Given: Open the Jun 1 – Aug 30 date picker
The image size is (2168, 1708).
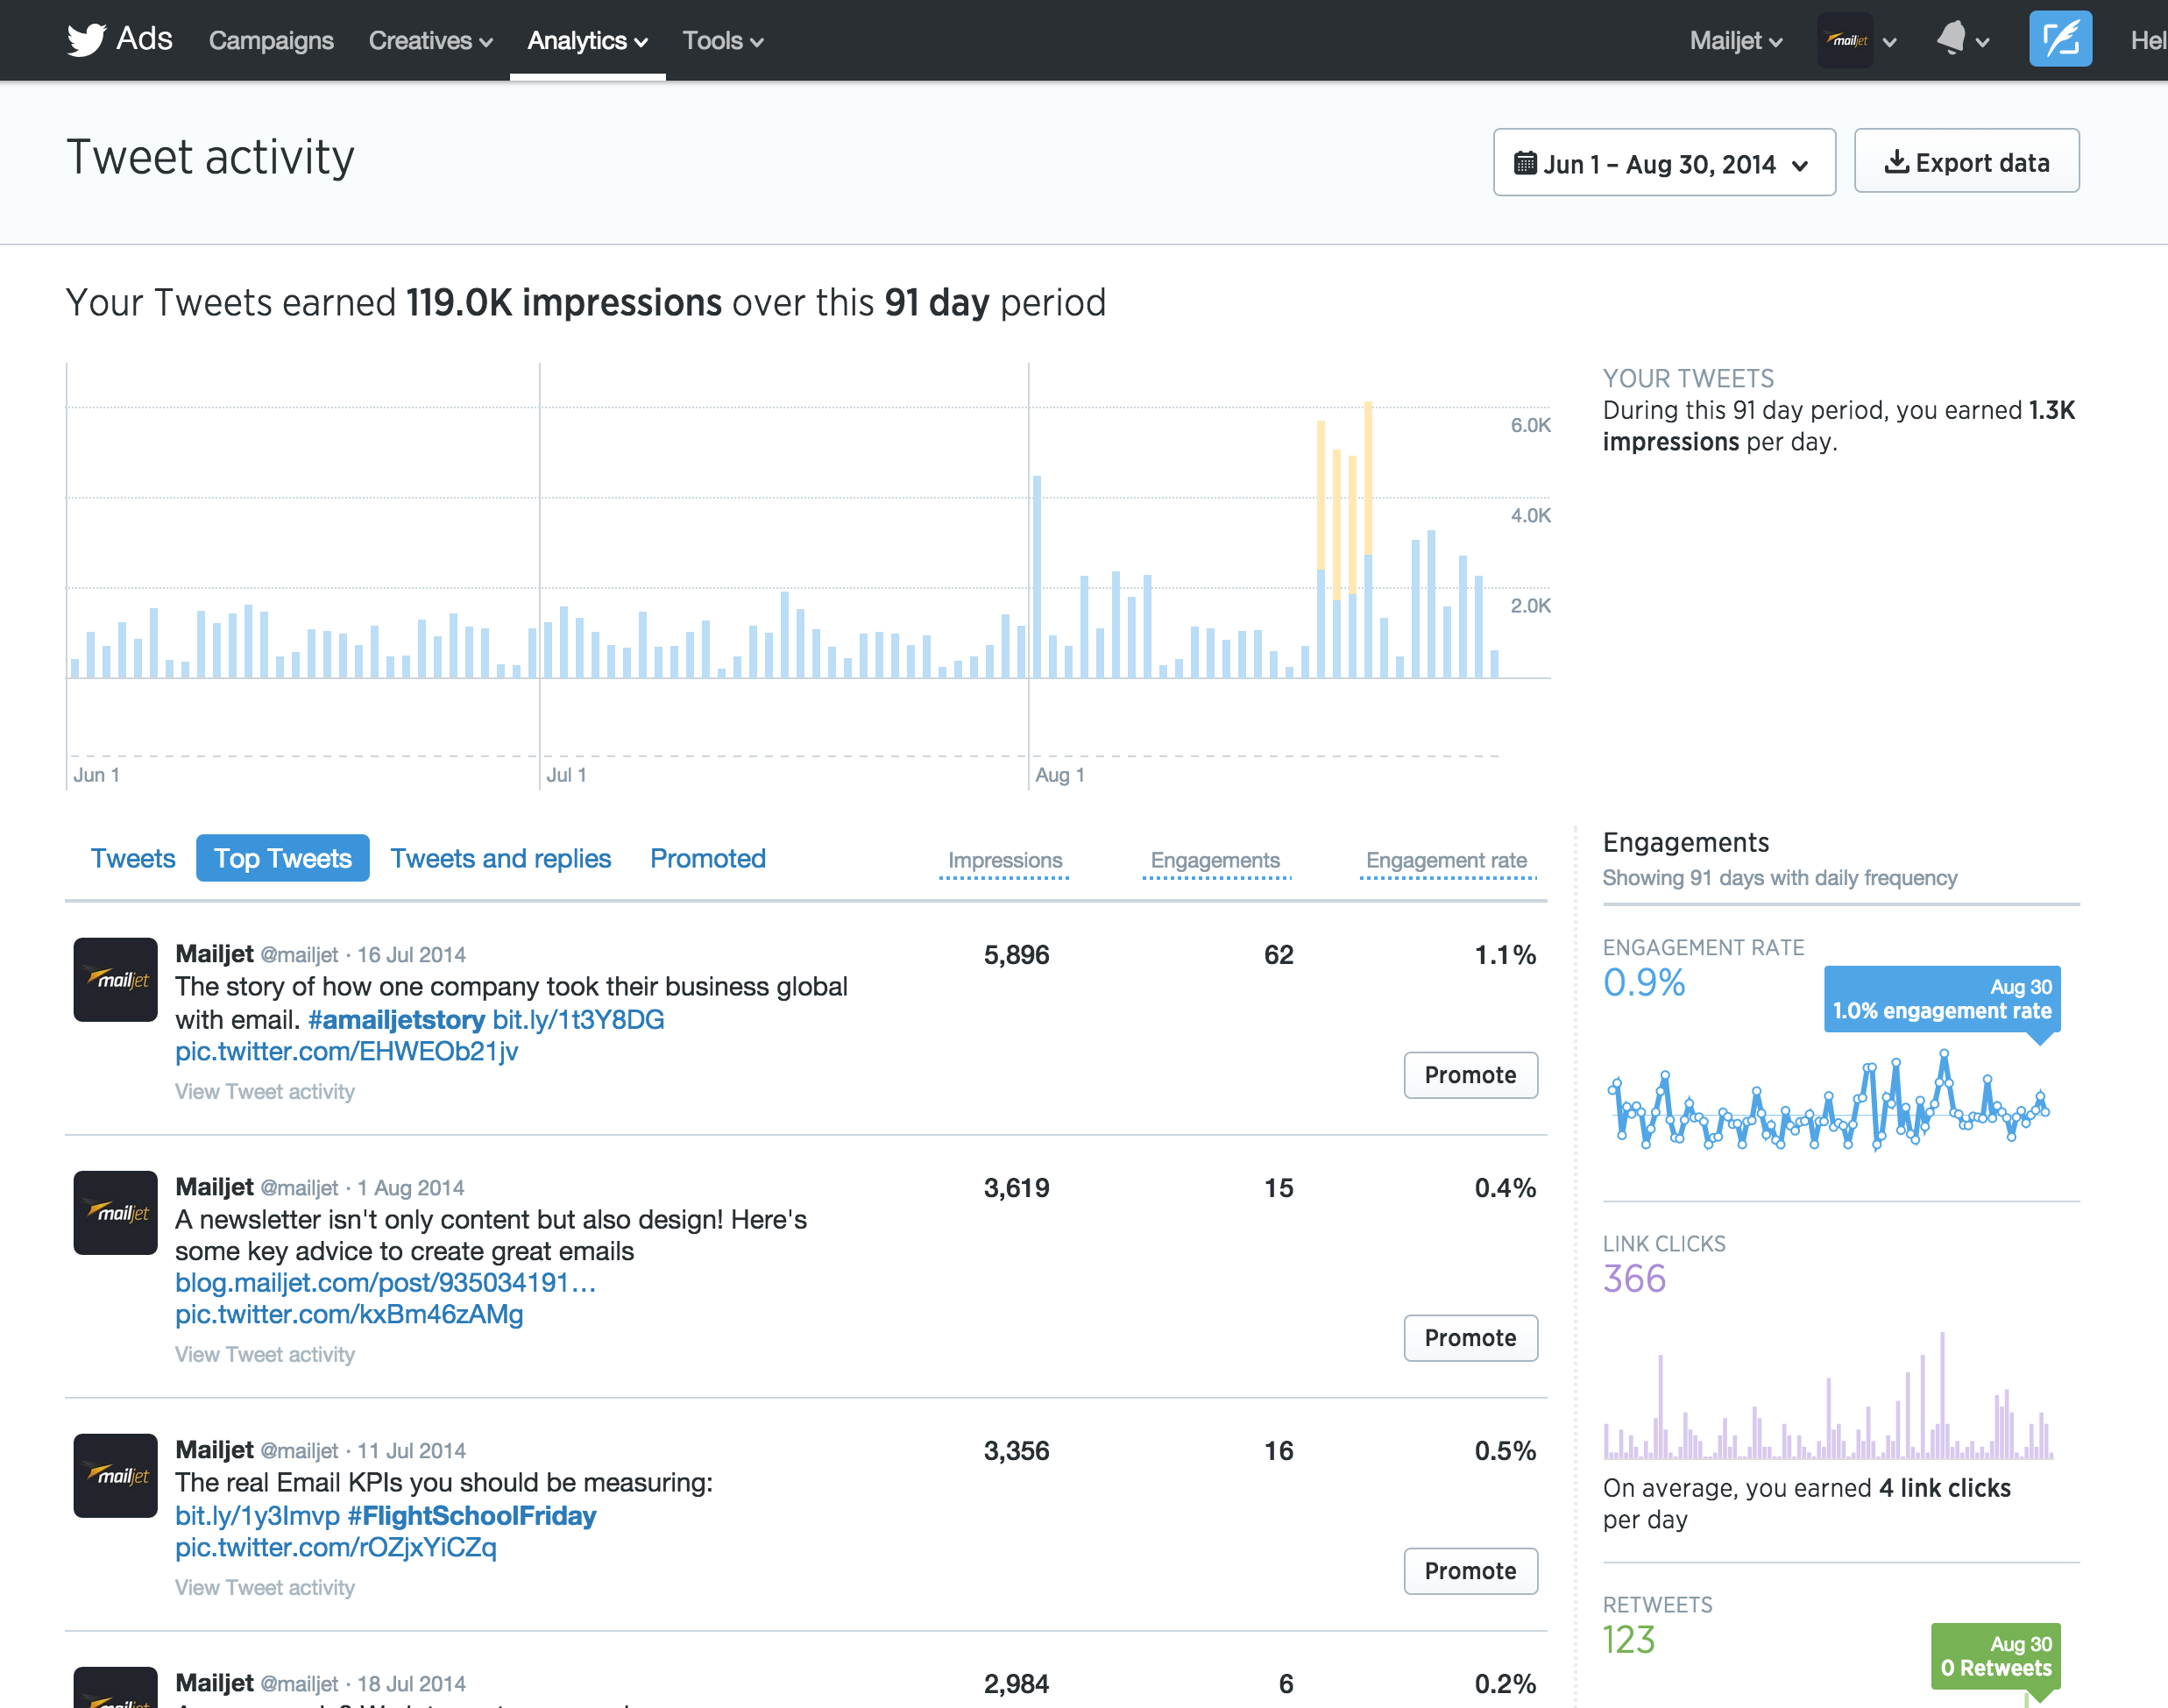Looking at the screenshot, I should pyautogui.click(x=1663, y=163).
